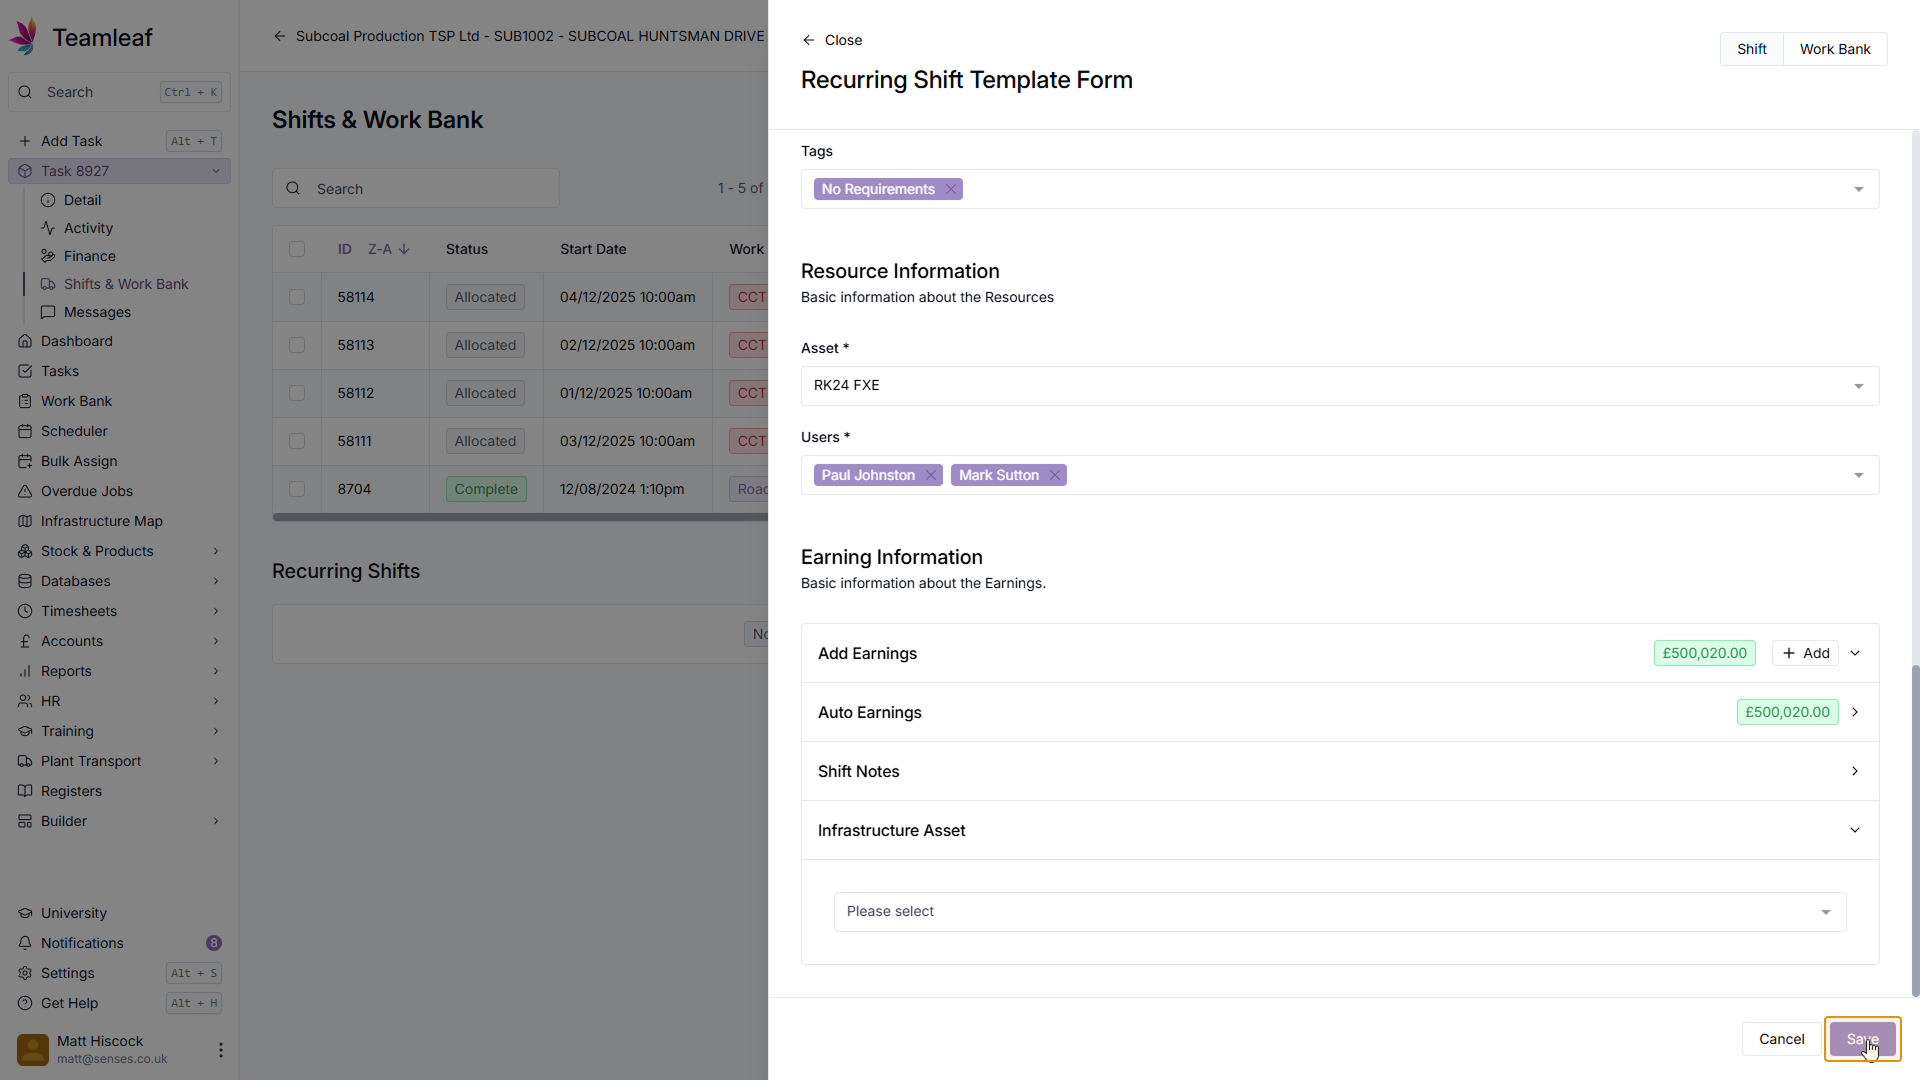The width and height of the screenshot is (1920, 1080).
Task: Select the Shift tab
Action: (x=1751, y=49)
